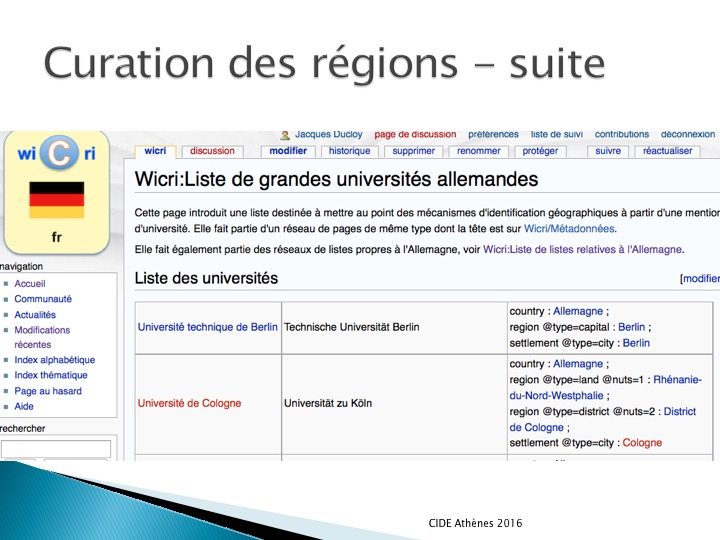Click the Liste des universités heading
The height and width of the screenshot is (540, 720).
206,278
